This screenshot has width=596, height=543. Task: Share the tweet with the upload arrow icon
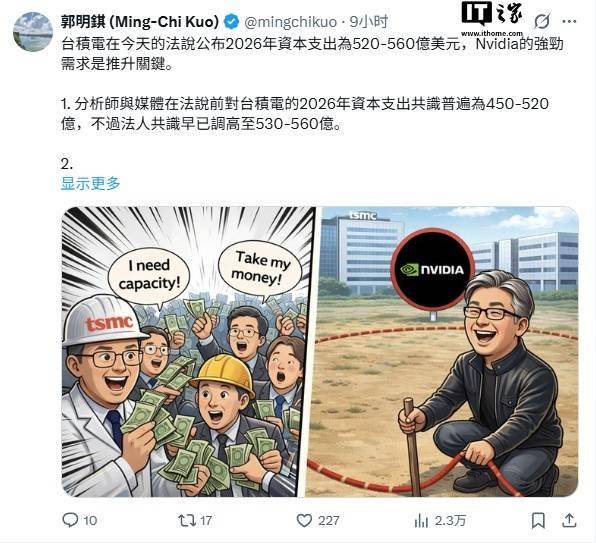tap(569, 520)
